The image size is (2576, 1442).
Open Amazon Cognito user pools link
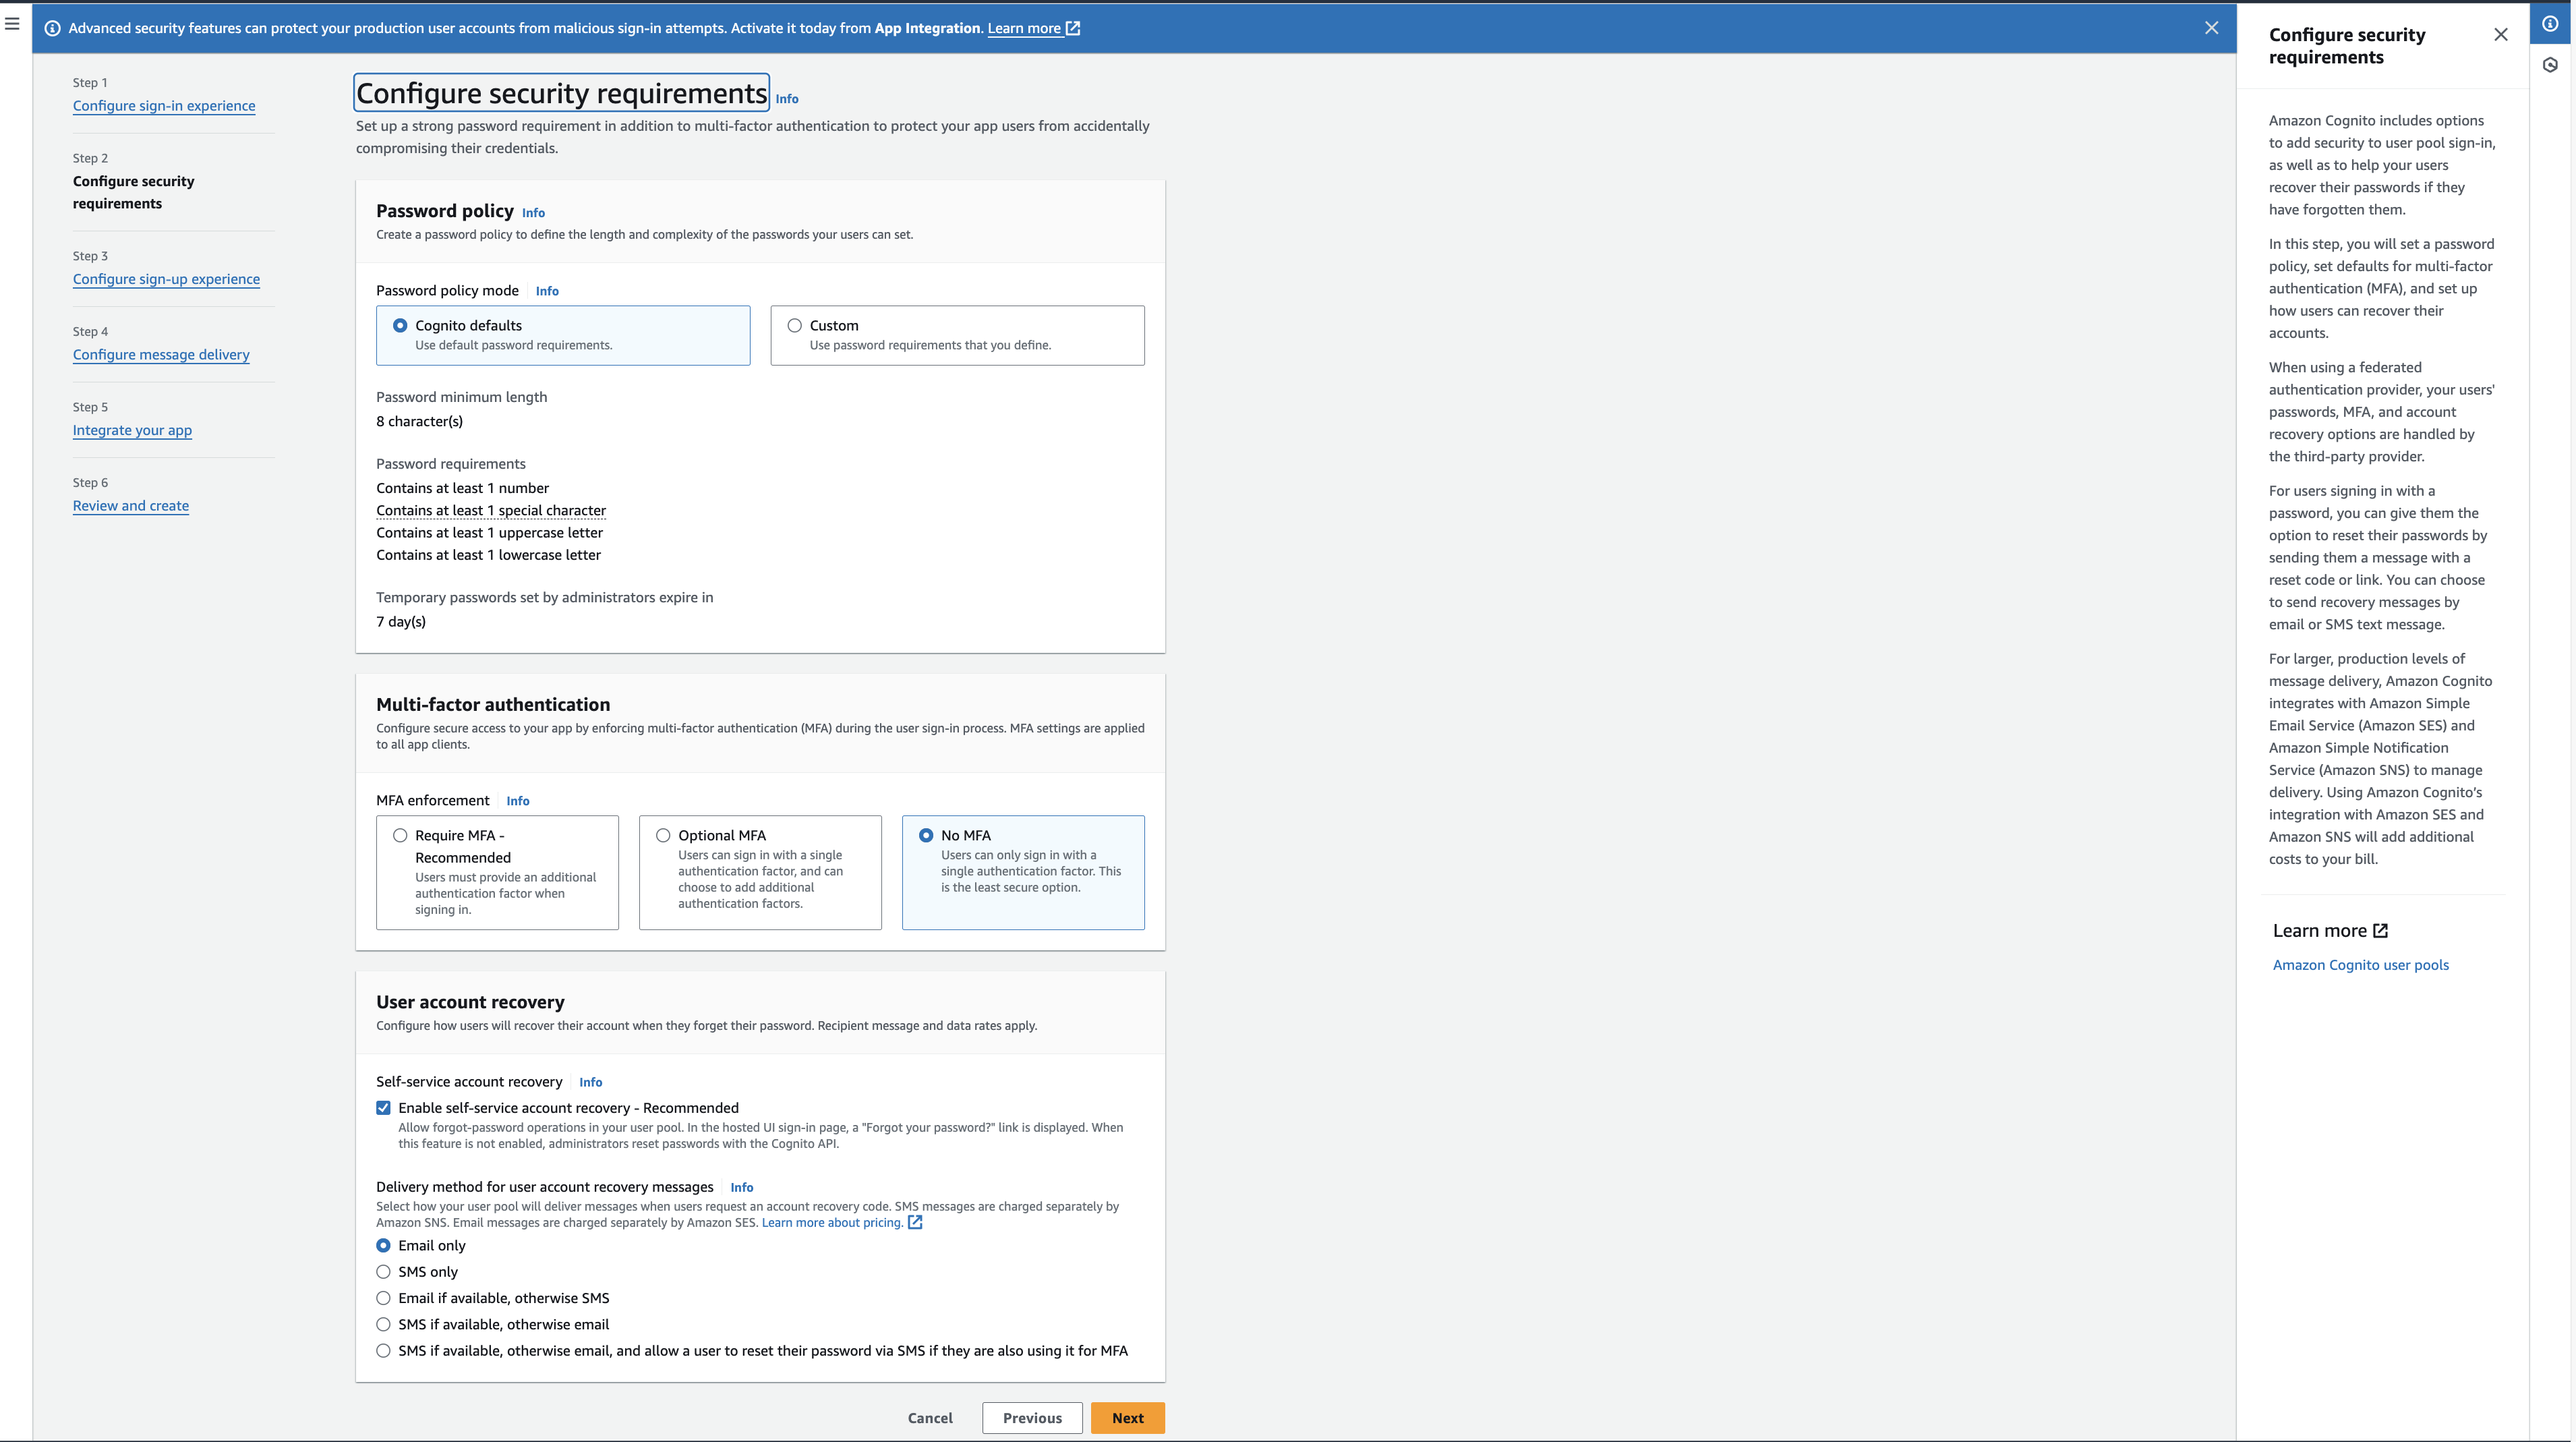click(2360, 965)
